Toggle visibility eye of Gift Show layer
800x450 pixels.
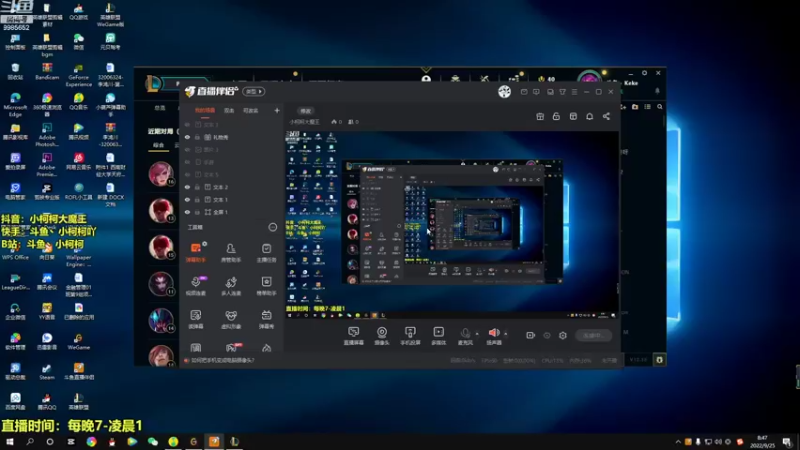coord(187,137)
